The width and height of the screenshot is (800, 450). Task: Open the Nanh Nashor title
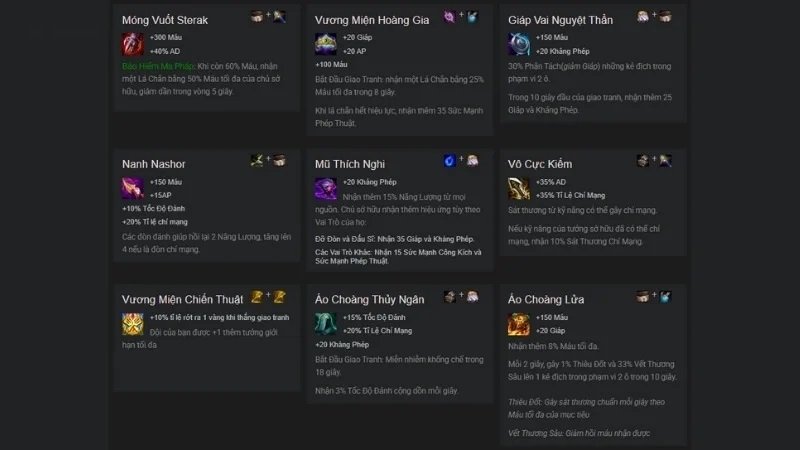pyautogui.click(x=154, y=164)
